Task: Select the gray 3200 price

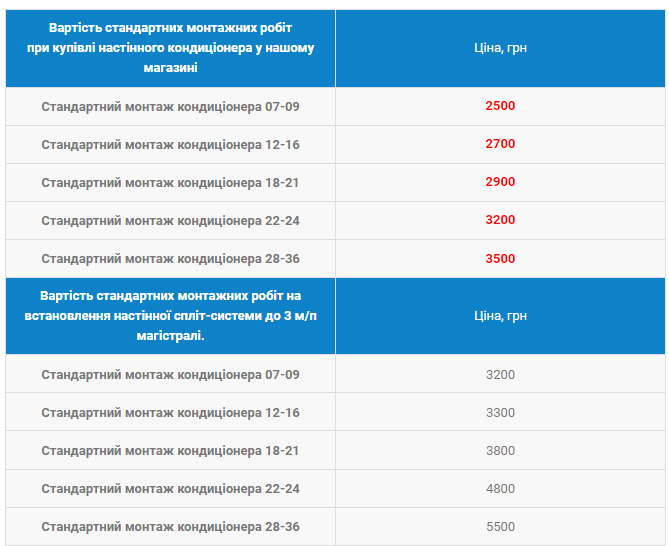Action: (x=500, y=375)
